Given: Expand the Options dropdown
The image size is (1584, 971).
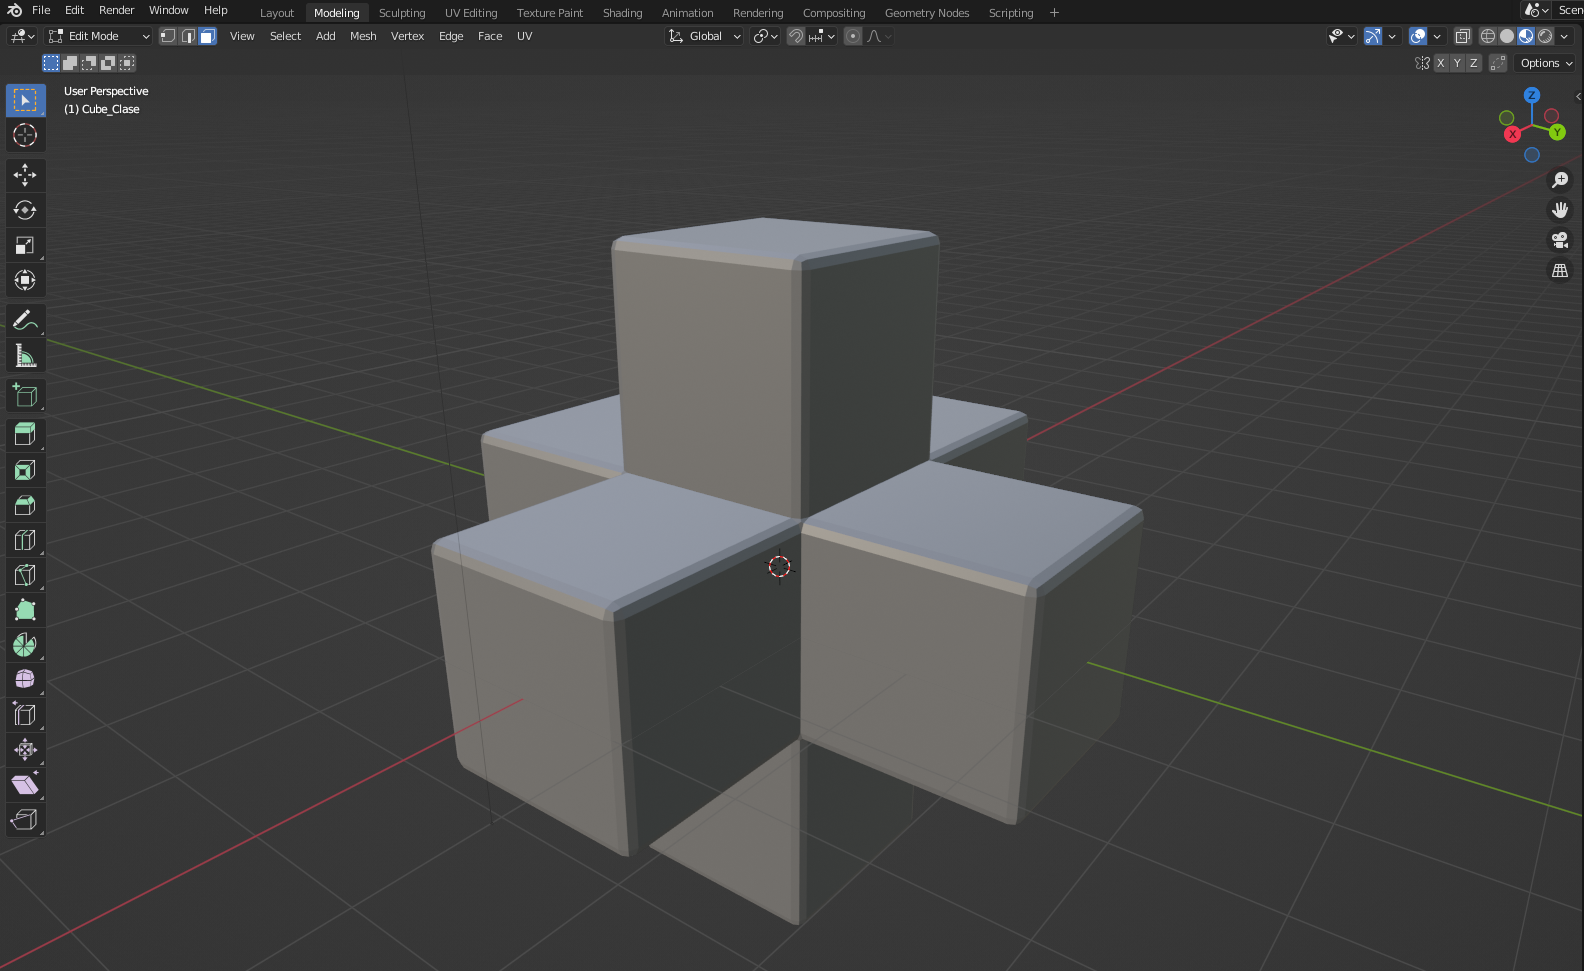Looking at the screenshot, I should tap(1546, 63).
